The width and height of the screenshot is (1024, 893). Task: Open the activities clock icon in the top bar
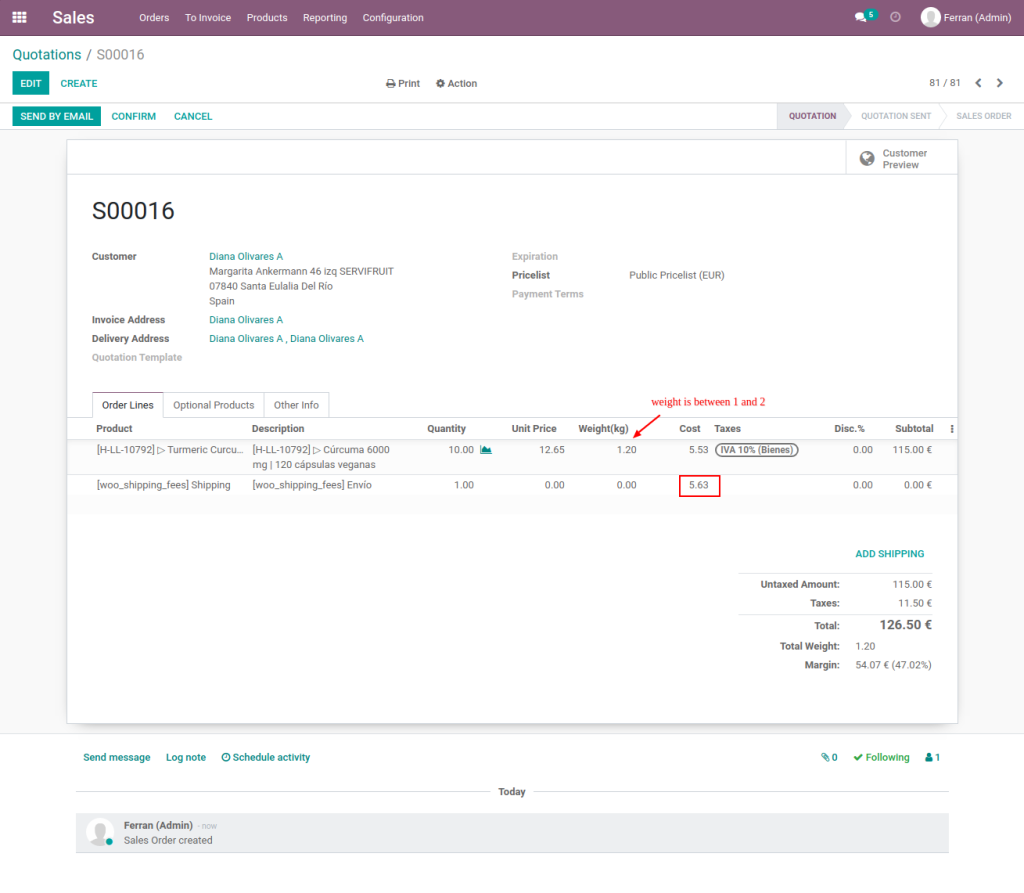pos(896,17)
